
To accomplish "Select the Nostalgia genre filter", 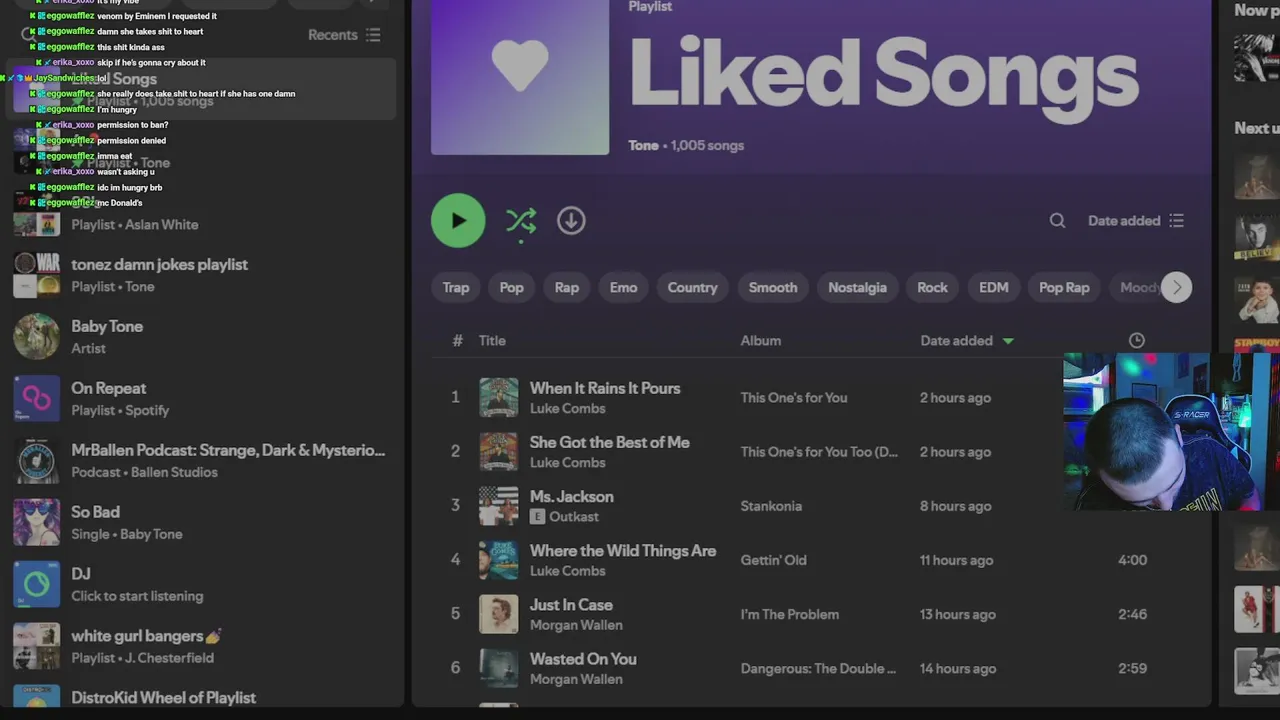I will tap(857, 288).
